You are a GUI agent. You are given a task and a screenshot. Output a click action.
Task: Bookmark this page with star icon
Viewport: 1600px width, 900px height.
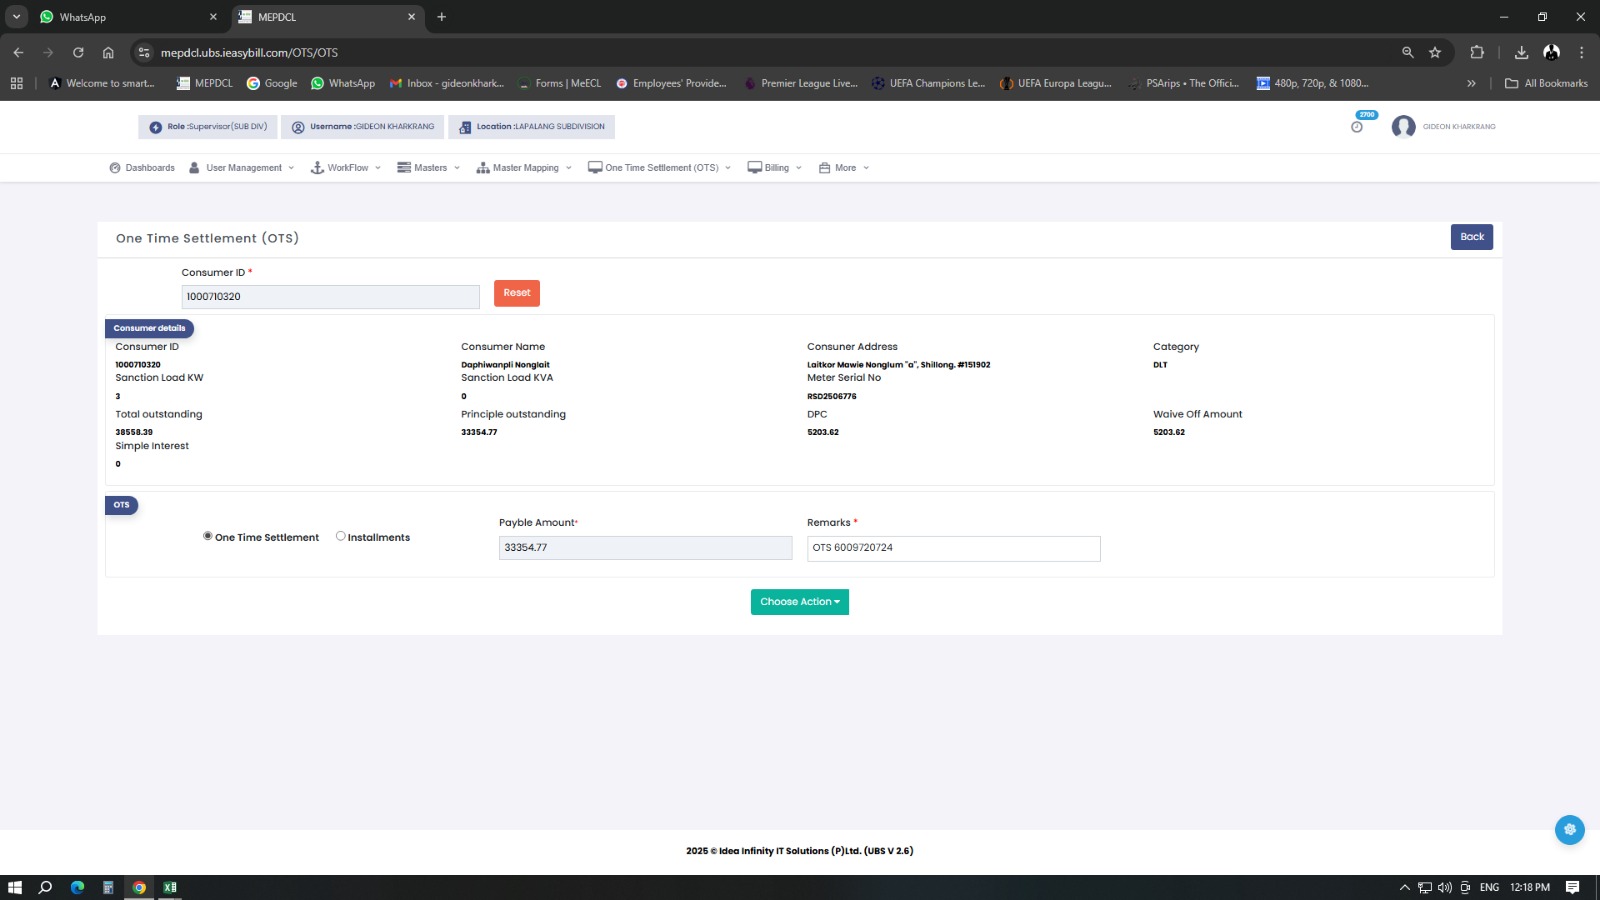point(1435,53)
